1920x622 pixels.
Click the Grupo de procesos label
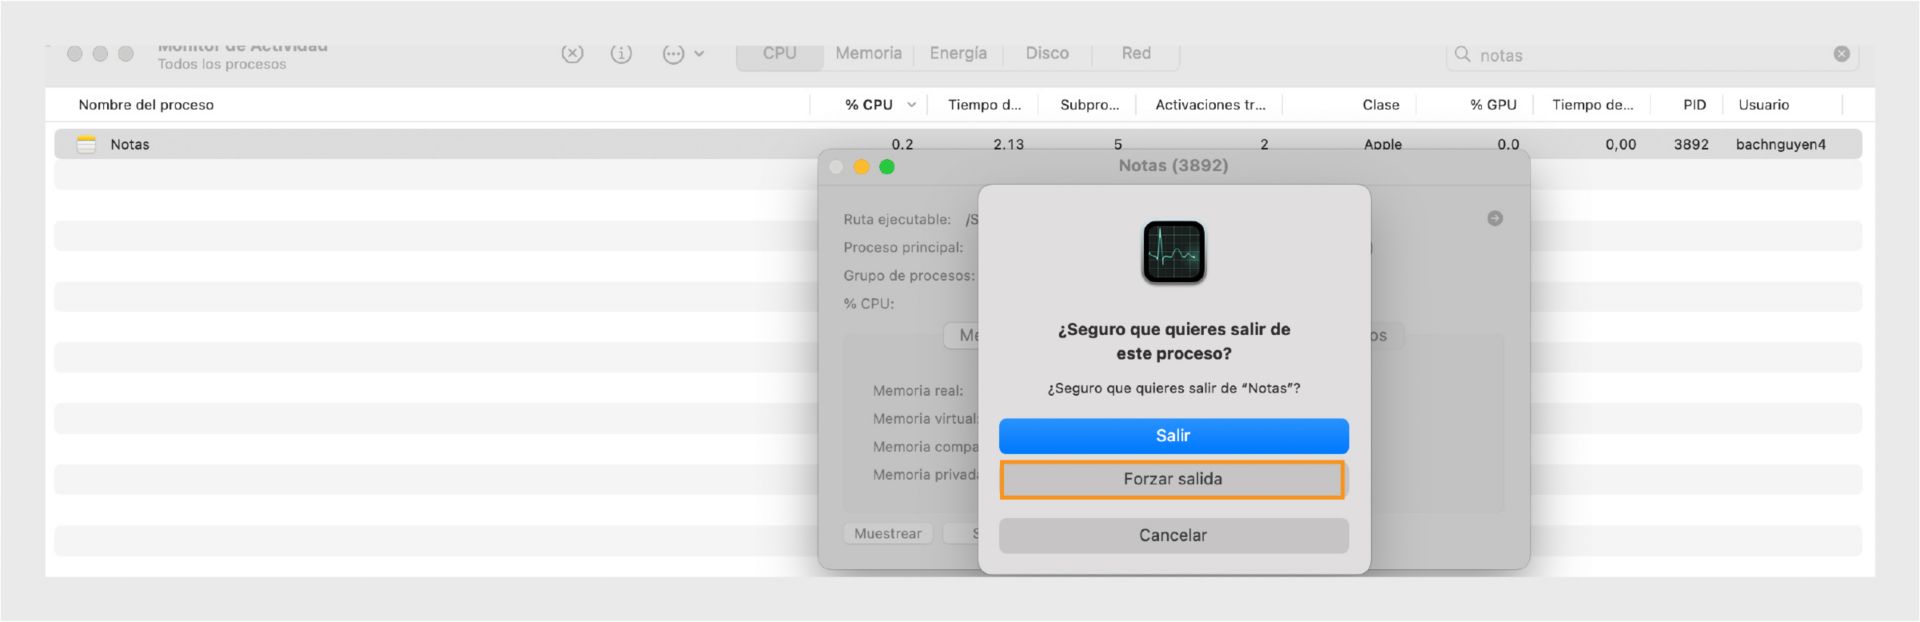coord(908,276)
